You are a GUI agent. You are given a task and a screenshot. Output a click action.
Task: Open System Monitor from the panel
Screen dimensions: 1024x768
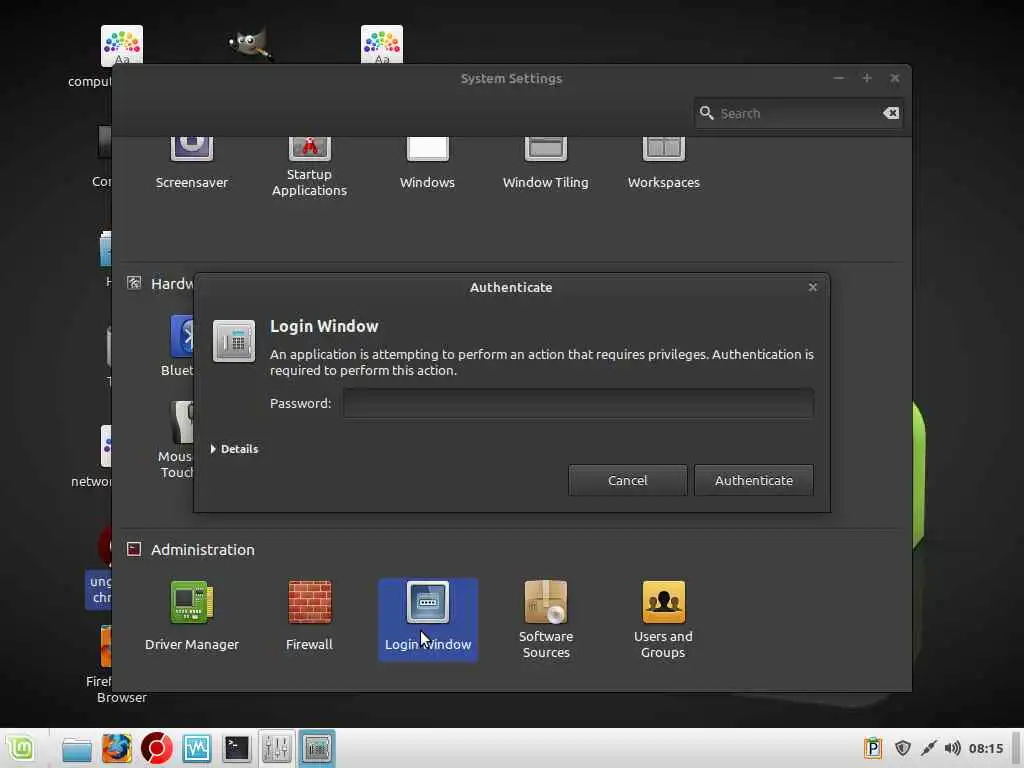click(x=197, y=748)
